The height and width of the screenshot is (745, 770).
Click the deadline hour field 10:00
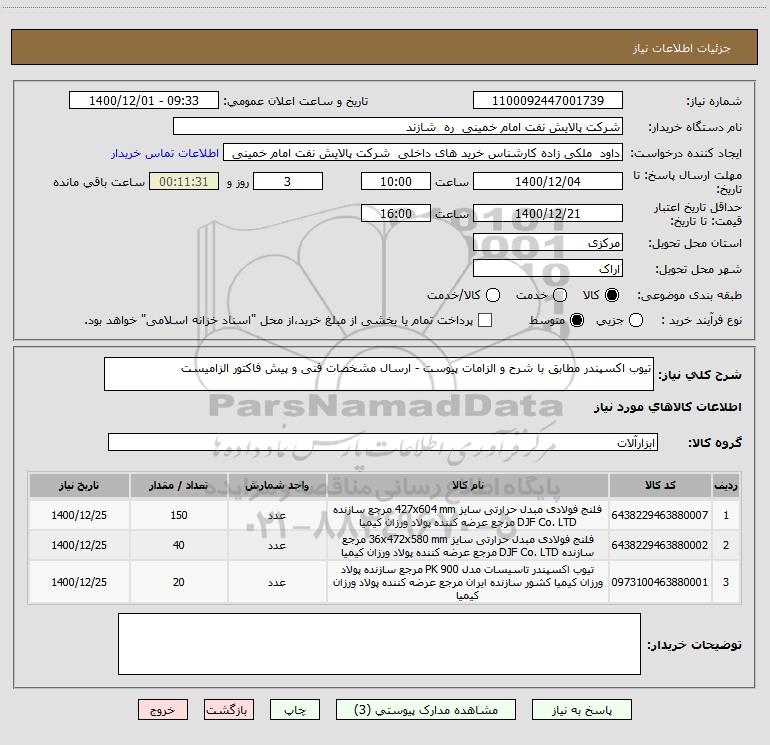pos(396,181)
